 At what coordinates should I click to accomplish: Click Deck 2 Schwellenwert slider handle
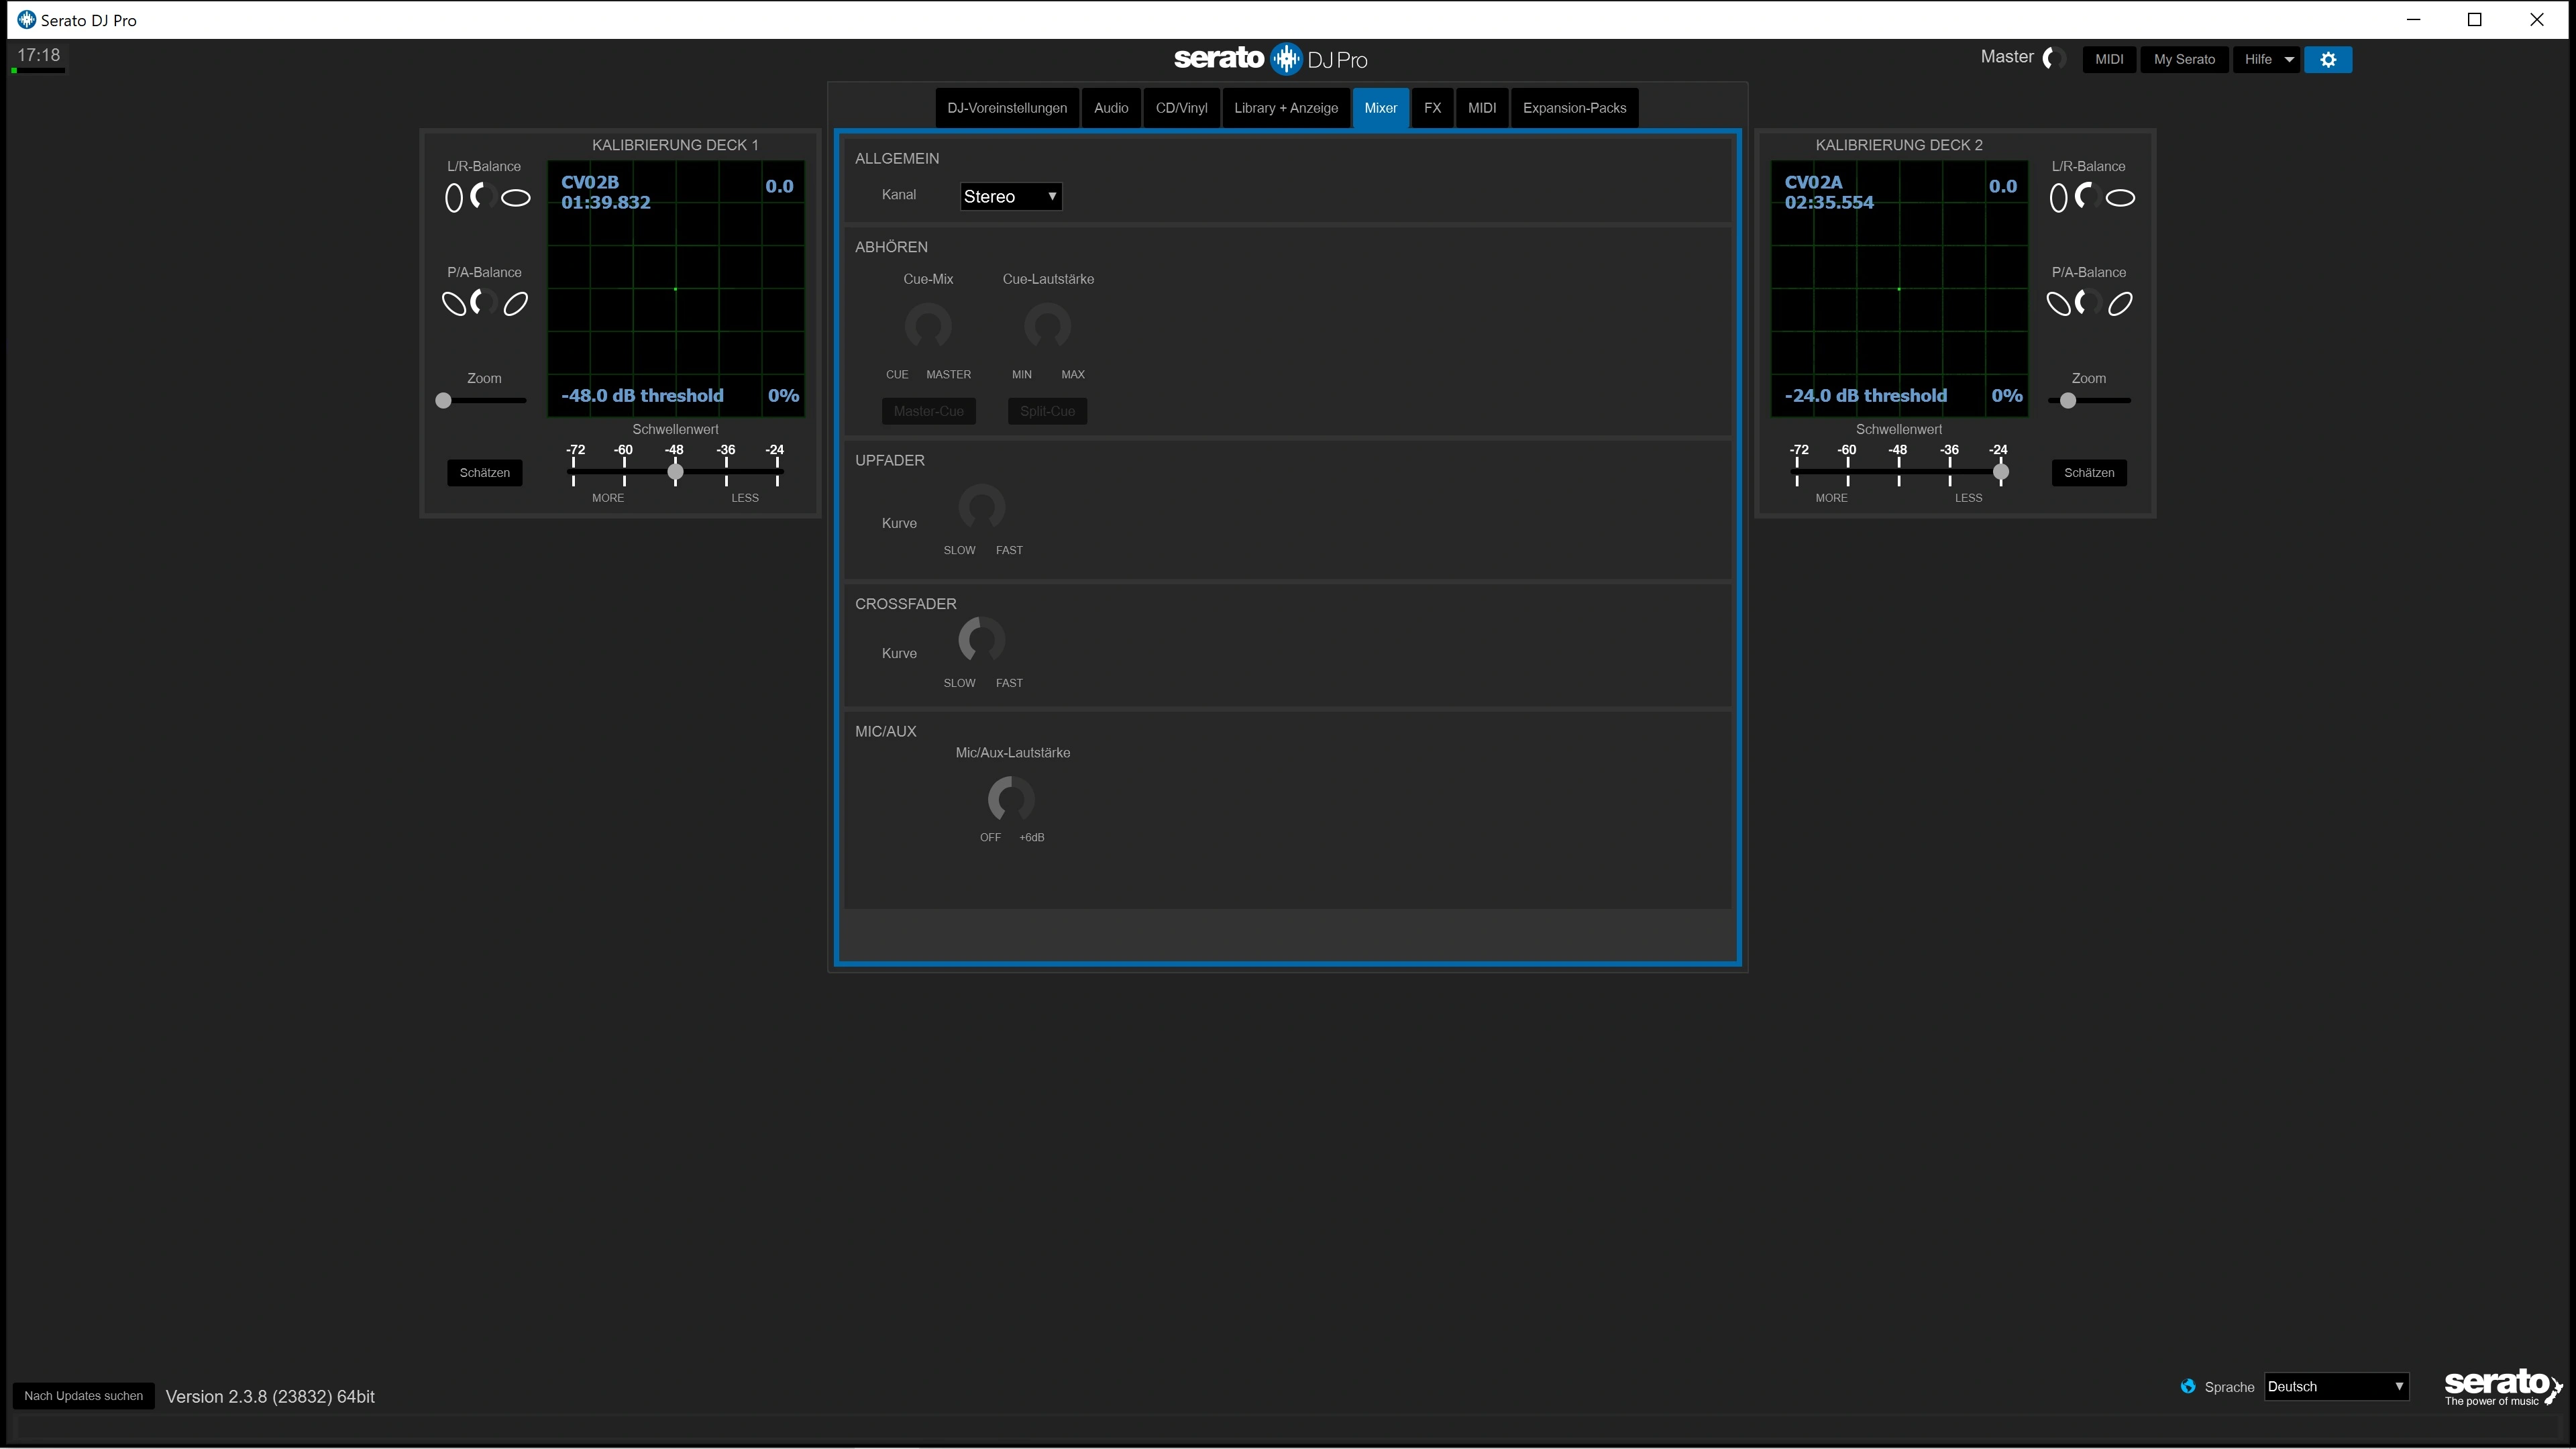2000,472
